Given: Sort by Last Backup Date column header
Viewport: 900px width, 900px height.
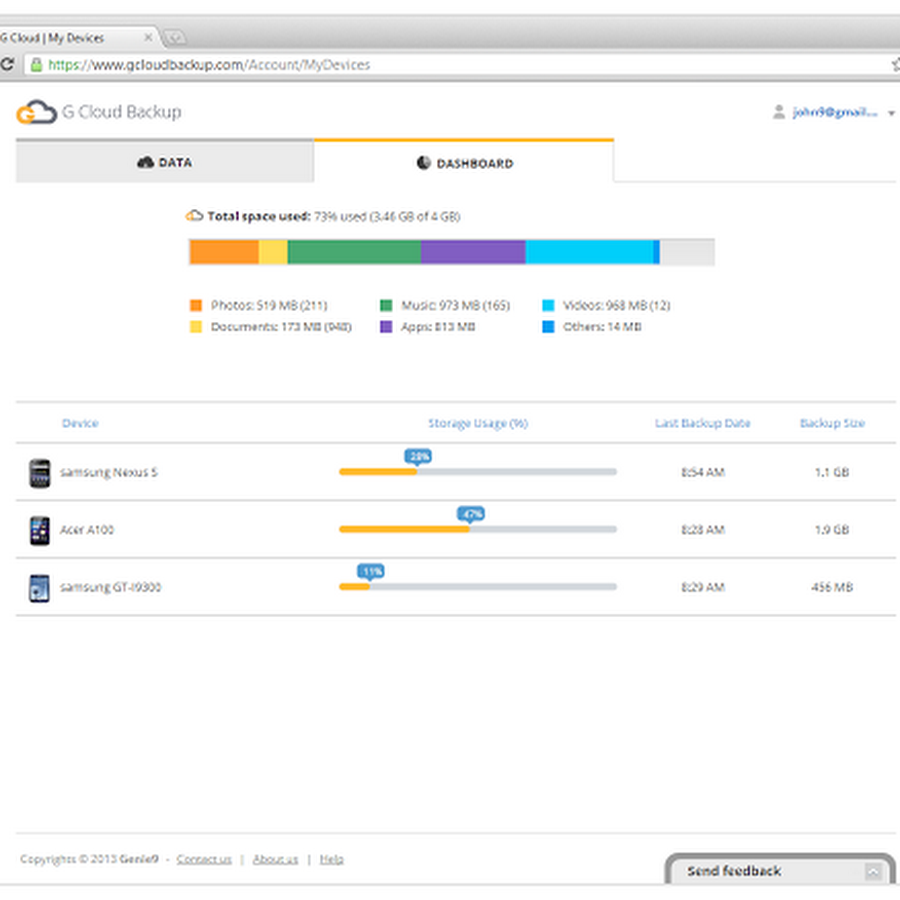Looking at the screenshot, I should [x=703, y=423].
